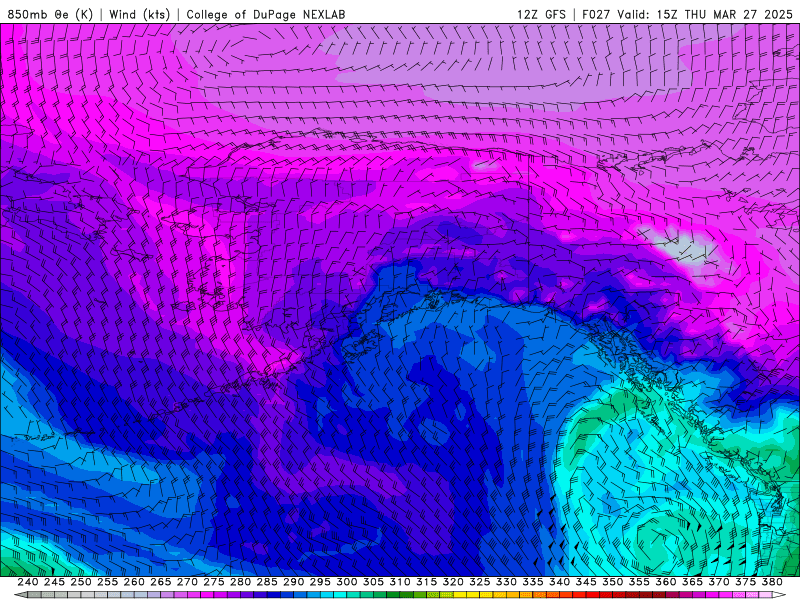
Task: Click the 335 color scale label
Action: tap(533, 582)
